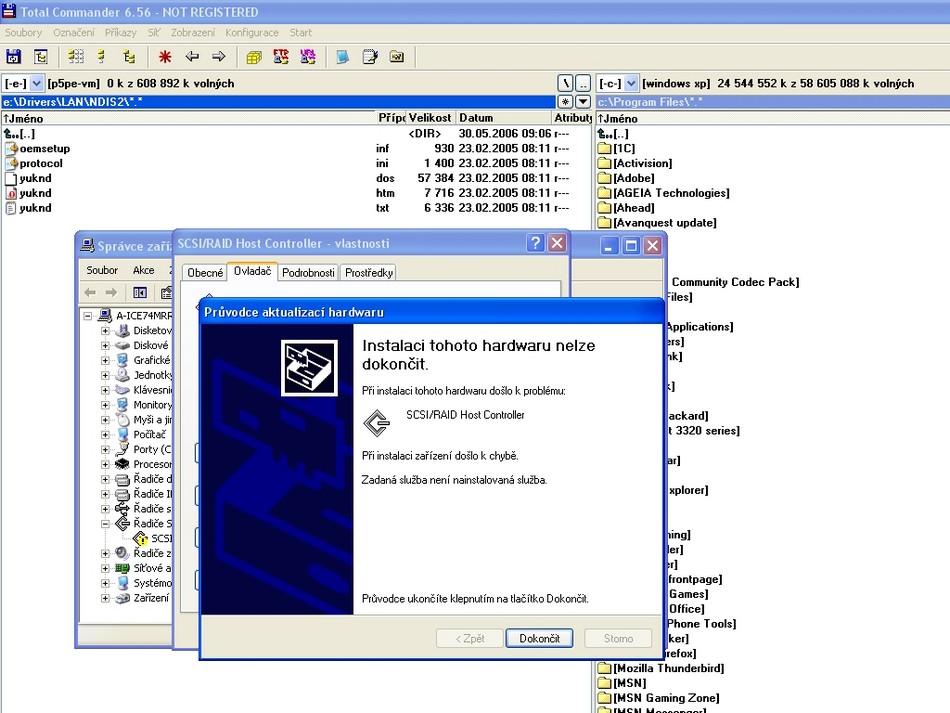Click the Back arrow in Total Commander toolbar
This screenshot has width=950, height=713.
[x=192, y=57]
